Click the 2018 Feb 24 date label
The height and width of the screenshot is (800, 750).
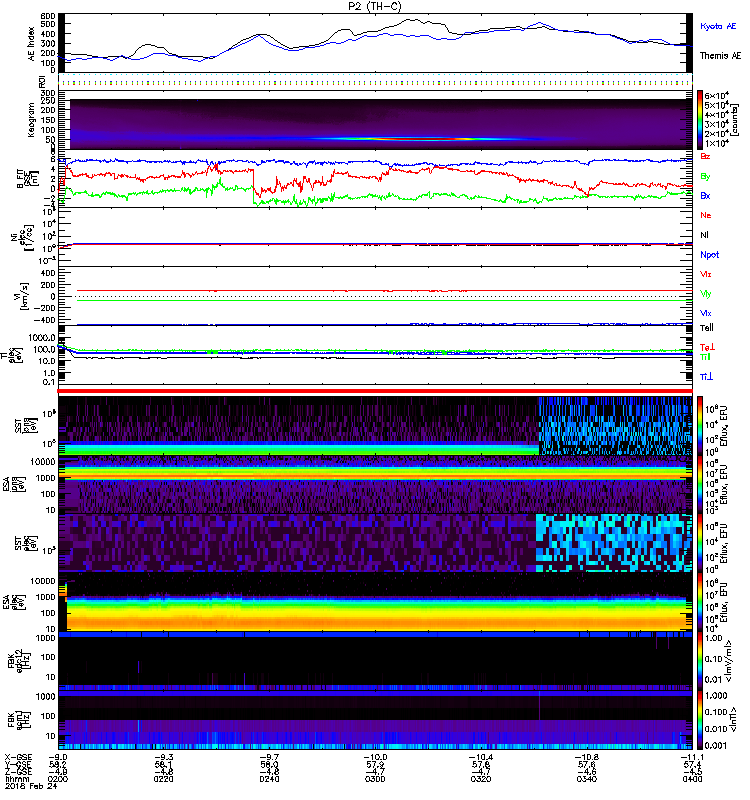[x=31, y=786]
